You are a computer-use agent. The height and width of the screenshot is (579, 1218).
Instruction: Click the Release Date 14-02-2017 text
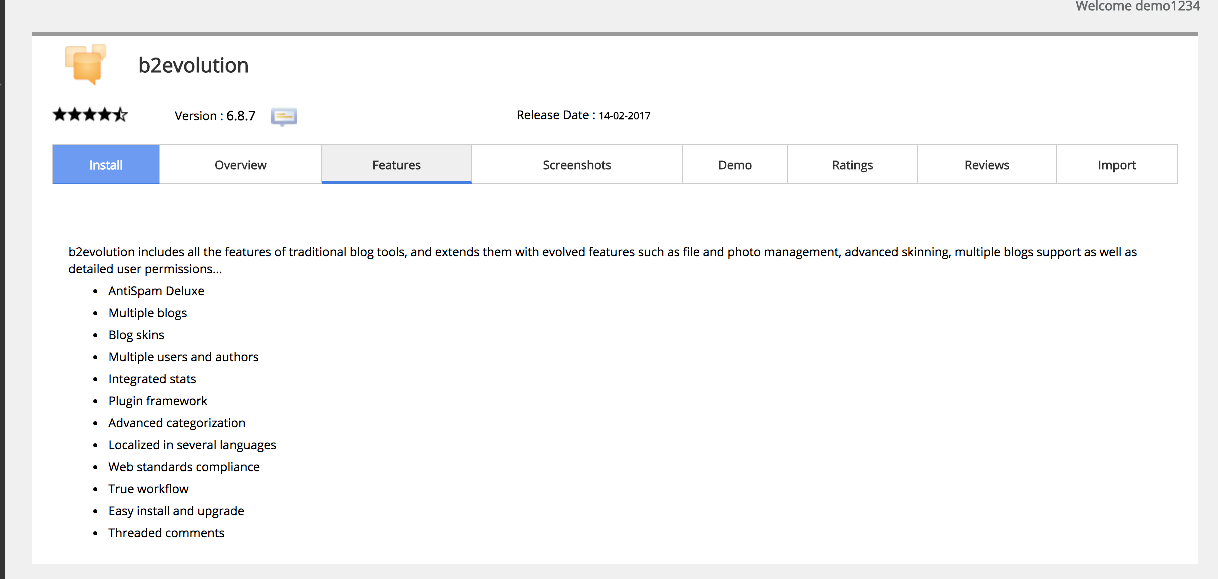click(x=584, y=115)
